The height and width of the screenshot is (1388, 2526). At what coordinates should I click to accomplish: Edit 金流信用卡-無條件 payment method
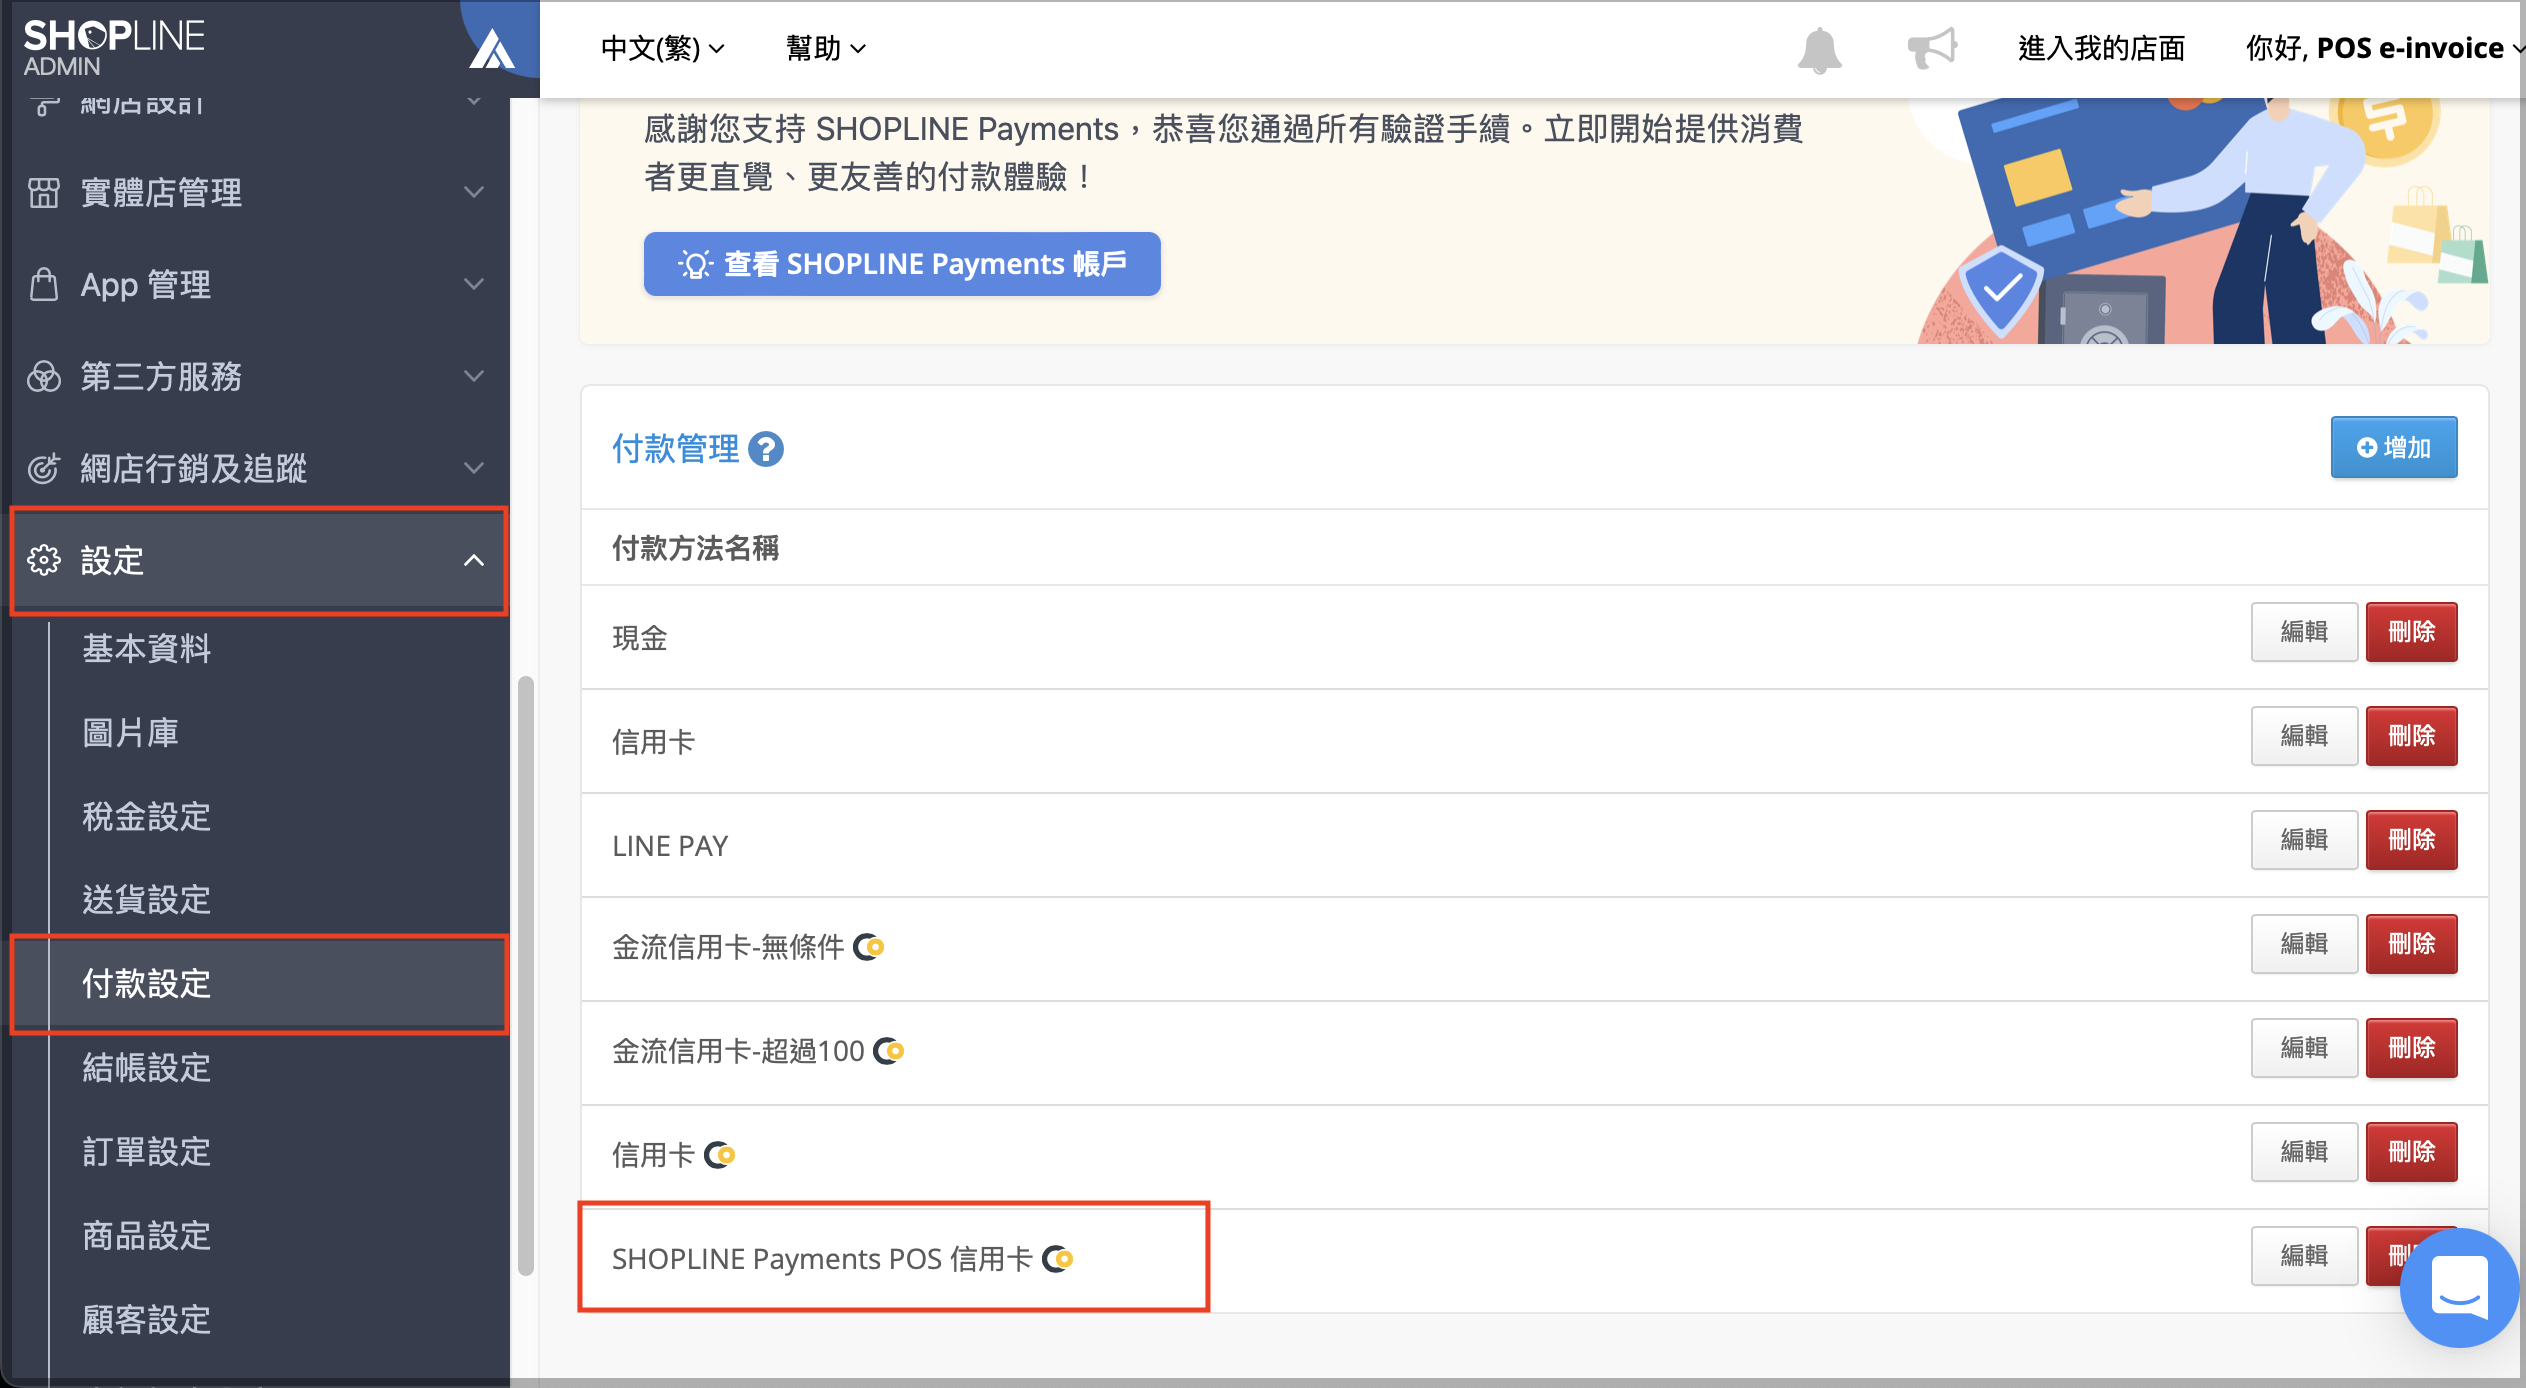[x=2304, y=944]
